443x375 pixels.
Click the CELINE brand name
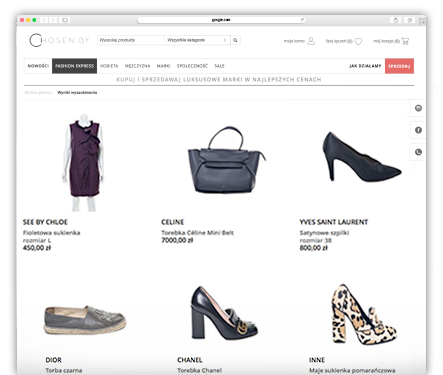click(x=173, y=222)
